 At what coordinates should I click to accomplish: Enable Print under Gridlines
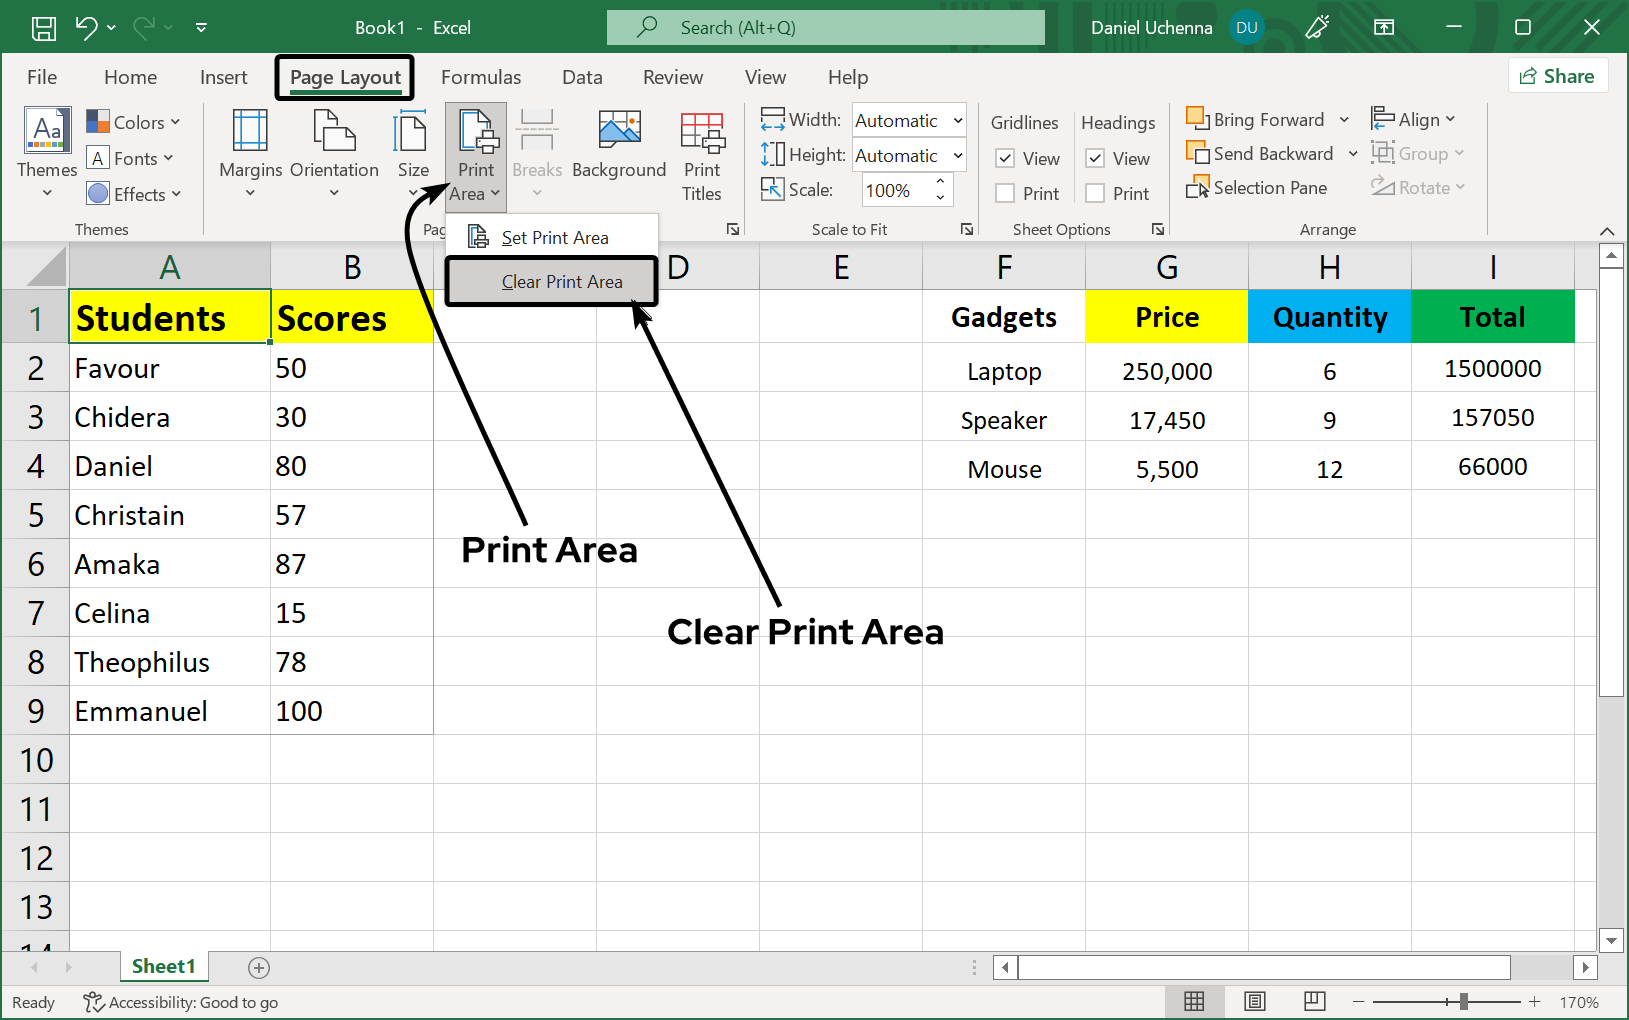click(1005, 193)
